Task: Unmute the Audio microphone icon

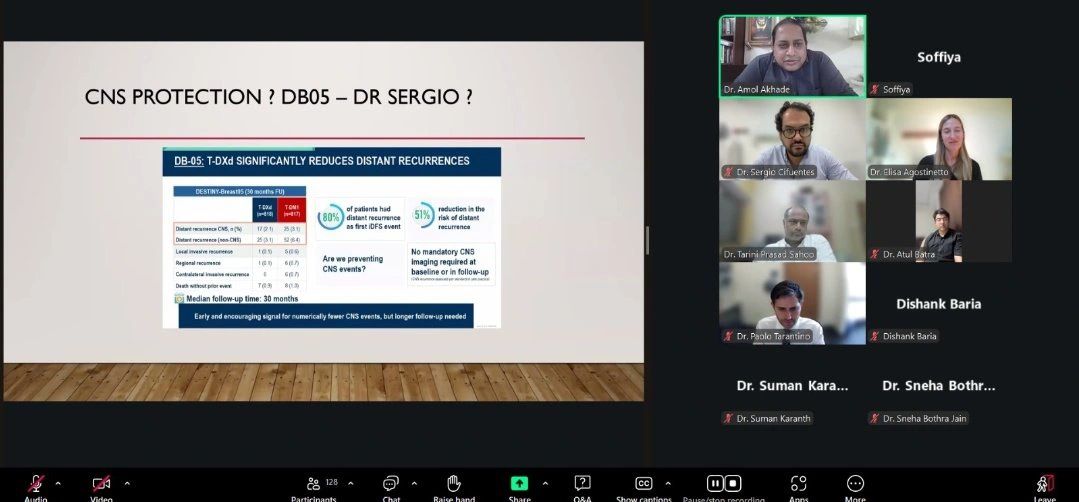Action: [x=36, y=483]
